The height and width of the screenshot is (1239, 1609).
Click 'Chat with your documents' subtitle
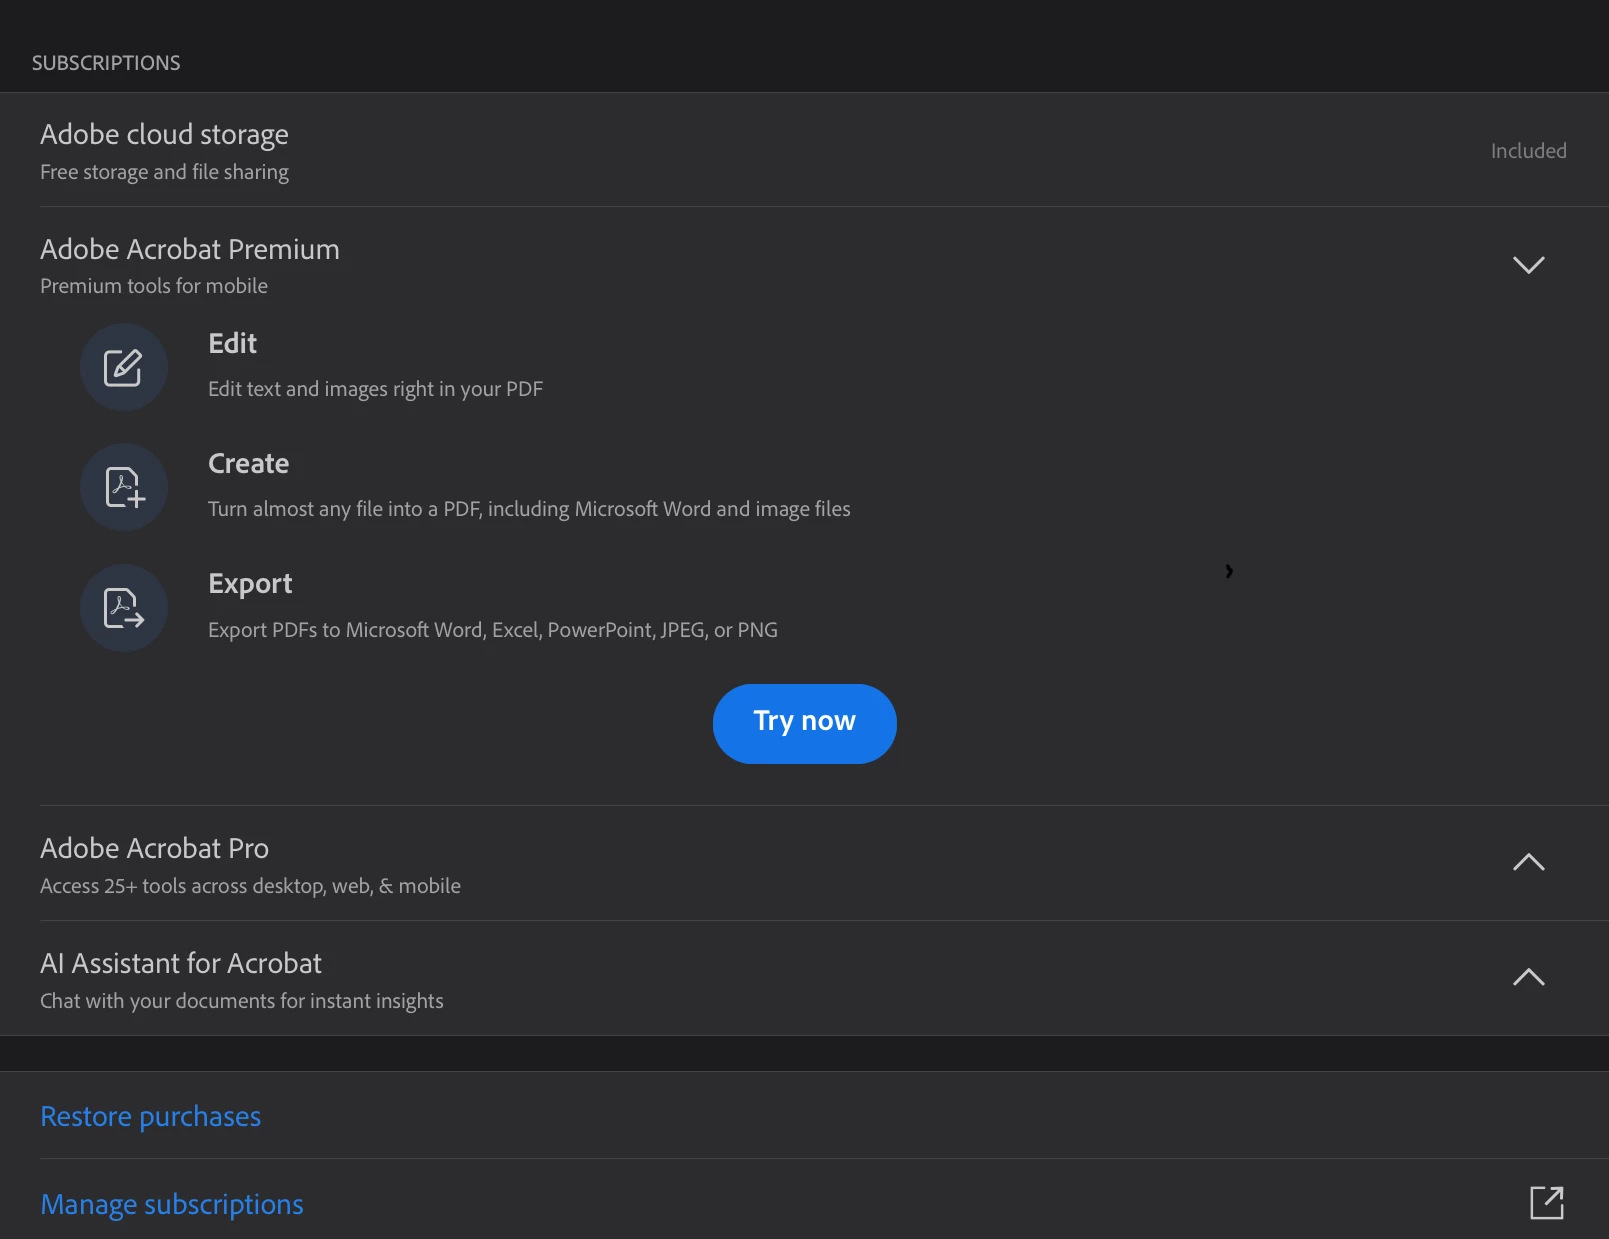click(241, 1001)
